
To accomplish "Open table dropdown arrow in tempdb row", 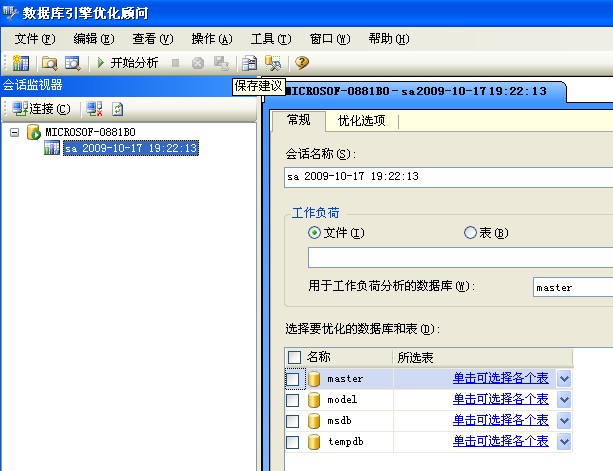I will [x=564, y=442].
